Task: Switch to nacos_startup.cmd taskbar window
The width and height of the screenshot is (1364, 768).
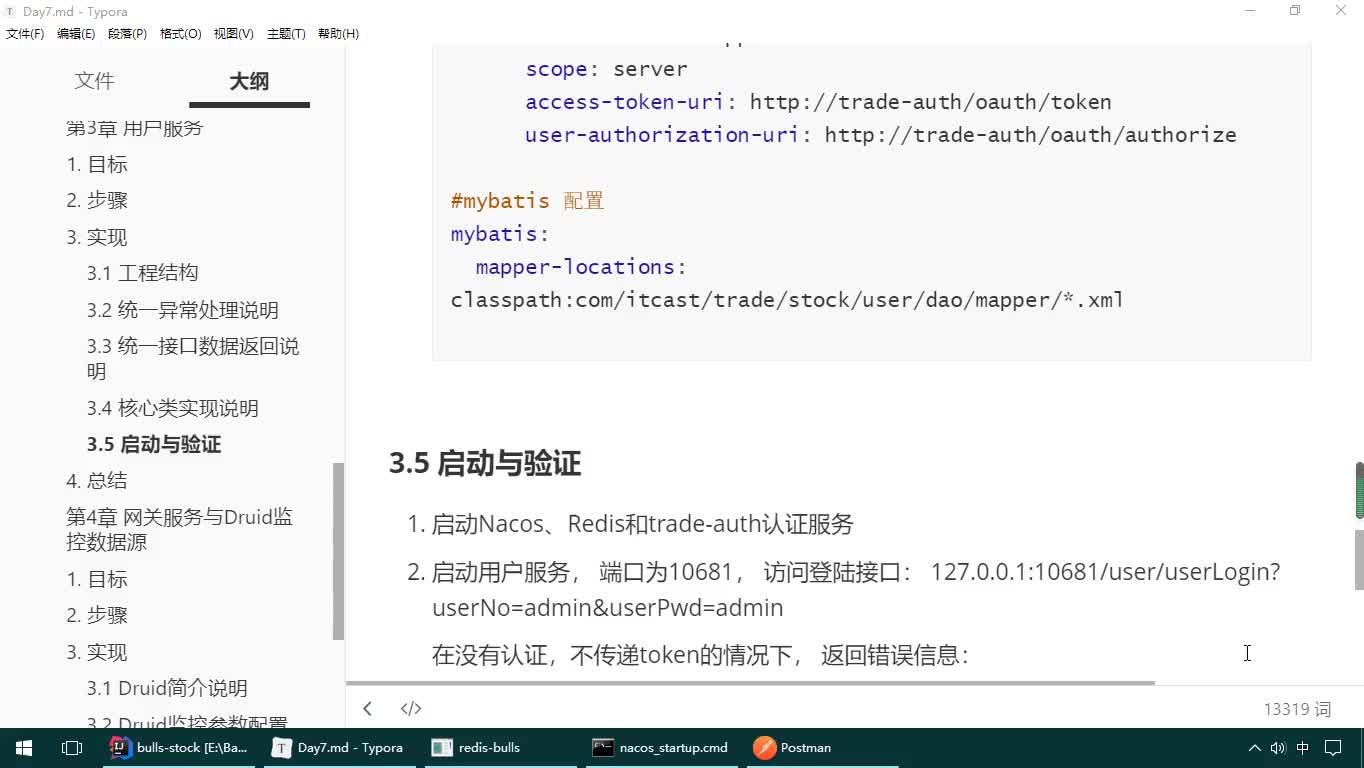Action: (660, 747)
